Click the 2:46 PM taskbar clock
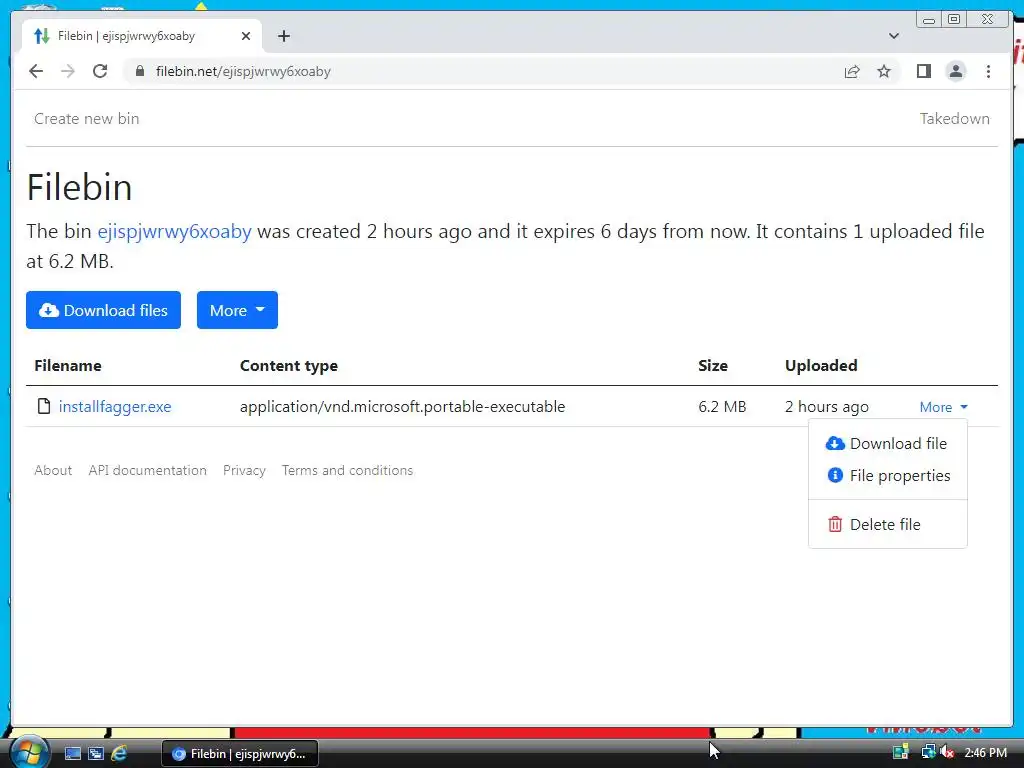 (x=985, y=753)
